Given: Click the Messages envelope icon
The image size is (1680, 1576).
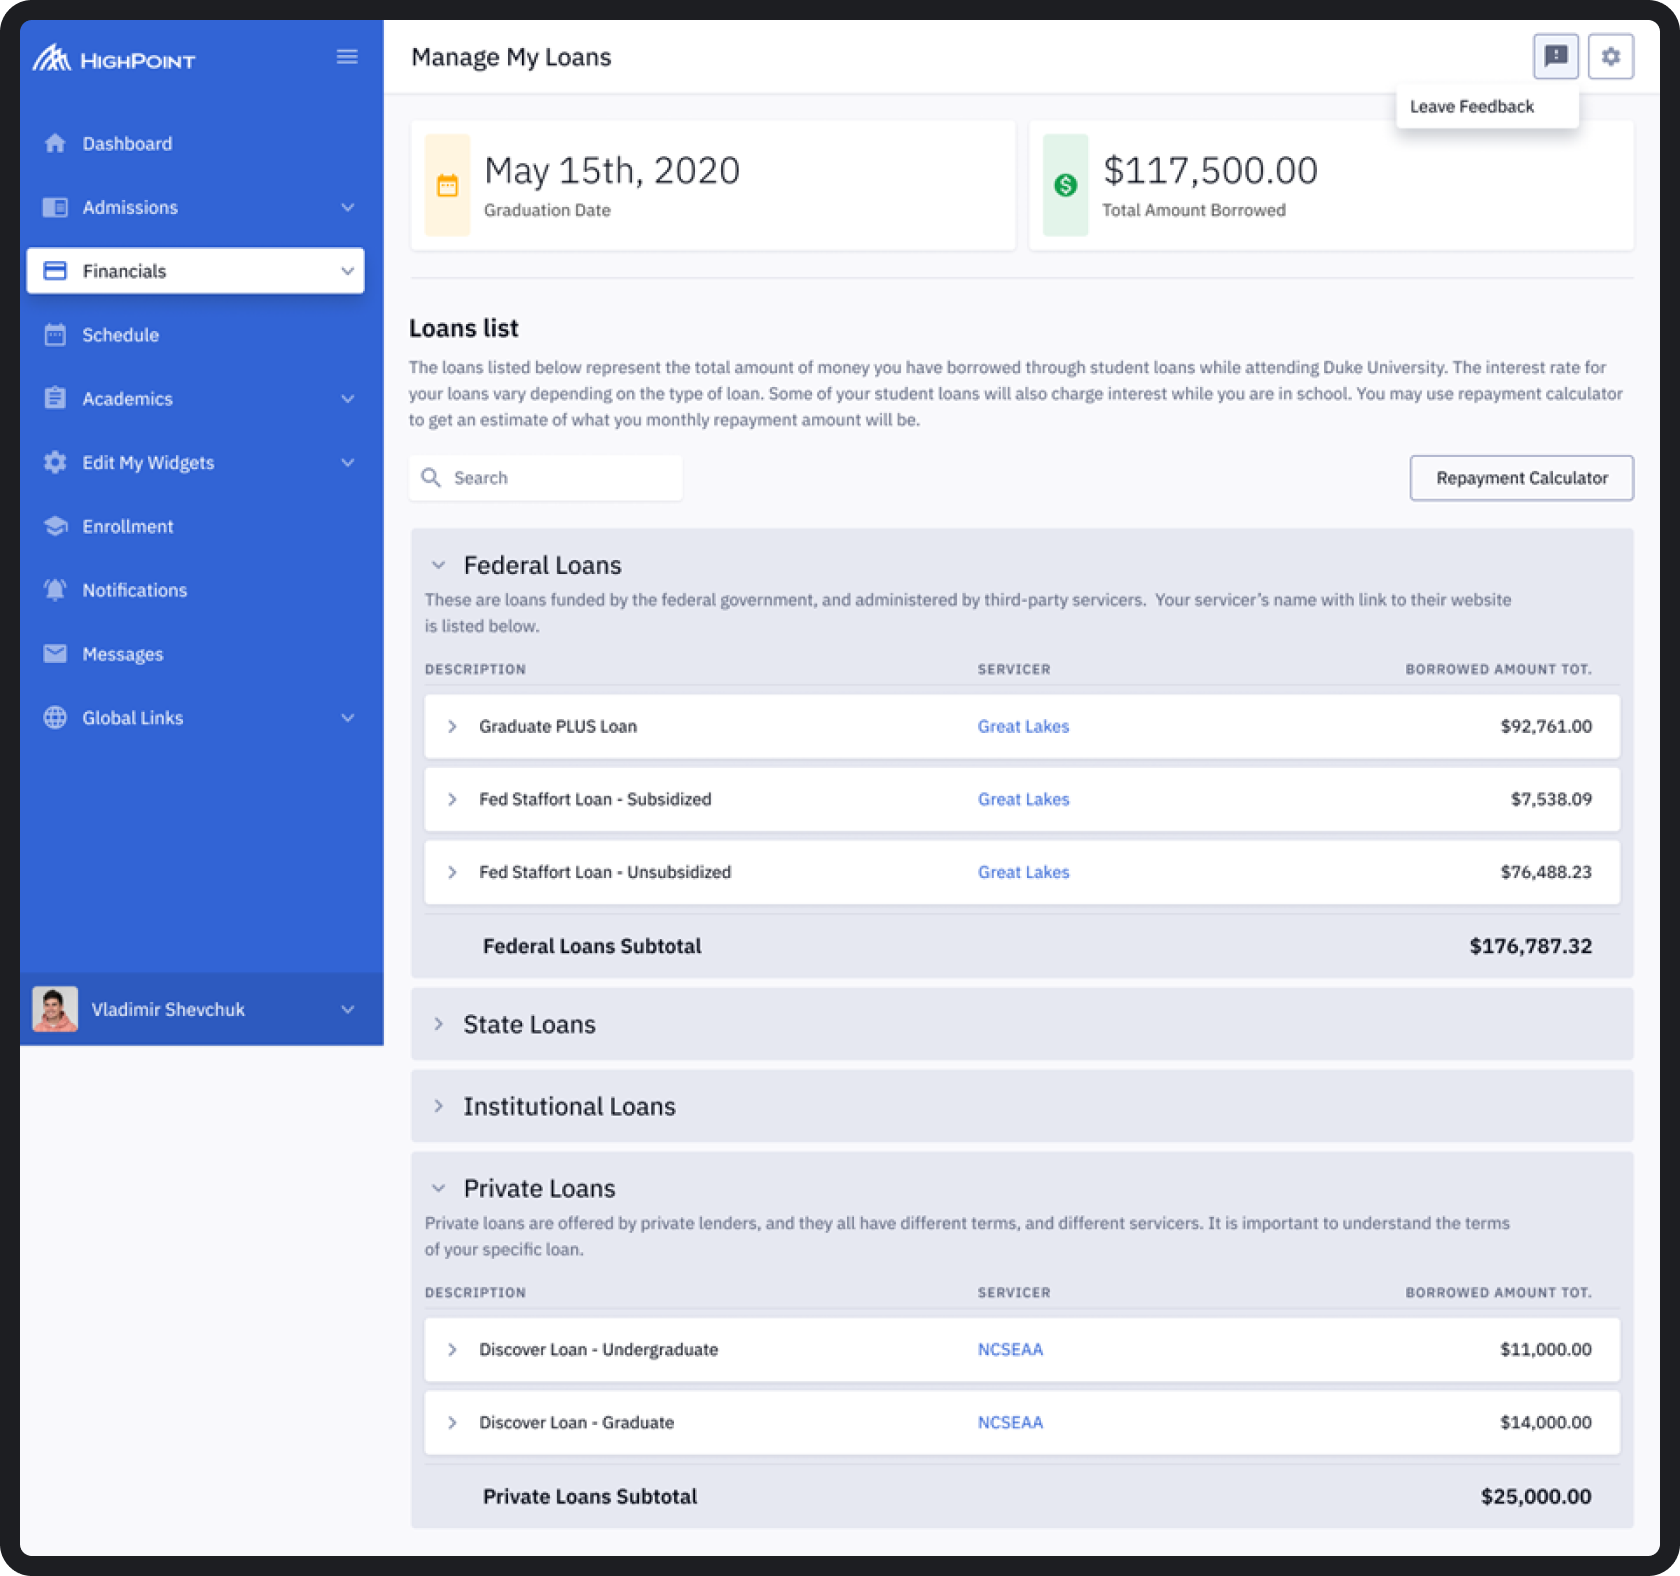Looking at the screenshot, I should pyautogui.click(x=55, y=654).
